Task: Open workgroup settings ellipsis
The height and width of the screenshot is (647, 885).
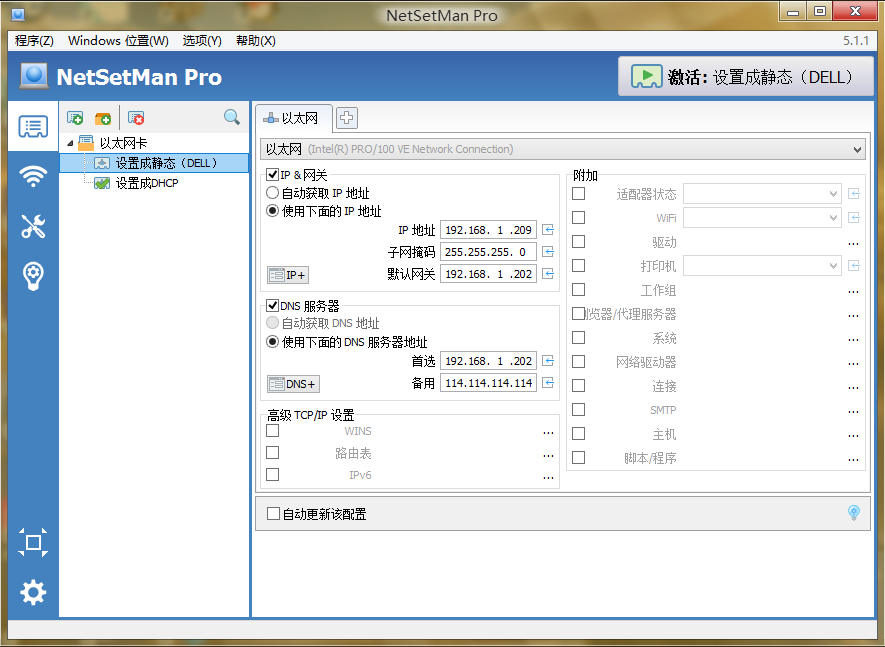Action: pyautogui.click(x=853, y=292)
